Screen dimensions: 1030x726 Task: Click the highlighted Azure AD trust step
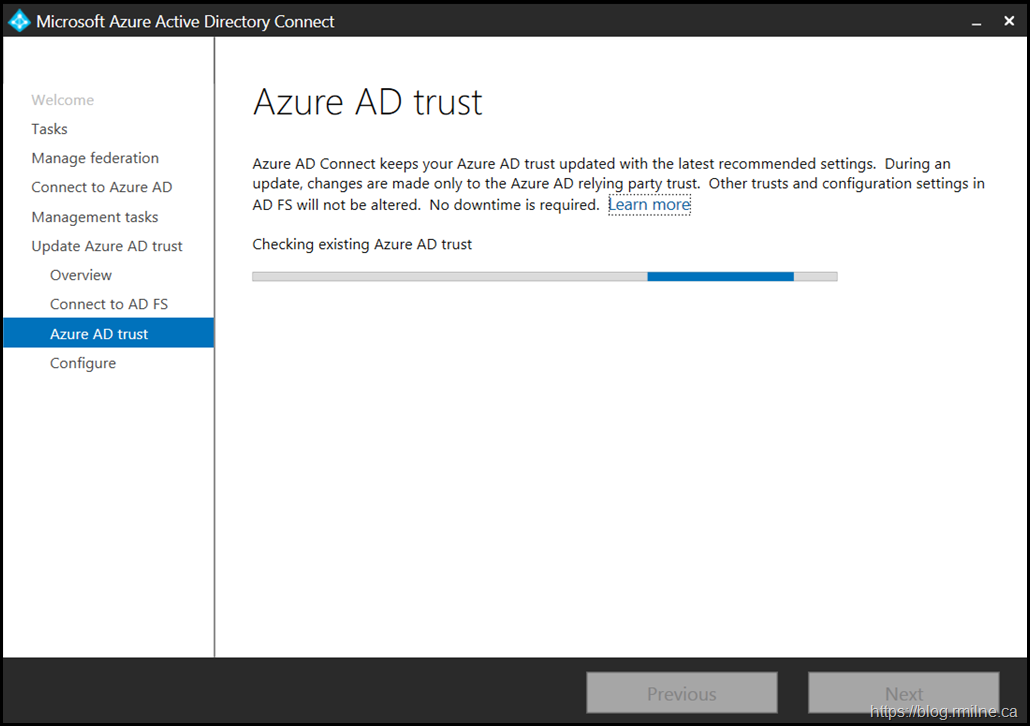(99, 334)
